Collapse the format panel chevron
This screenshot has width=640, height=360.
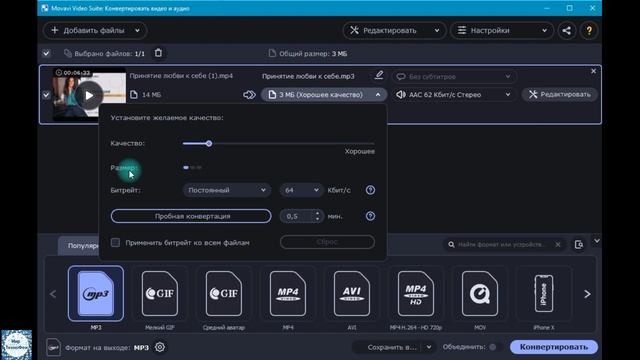point(597,241)
